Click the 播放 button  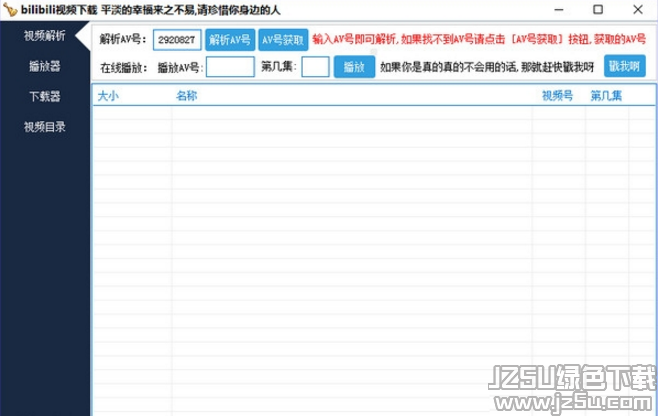click(354, 67)
